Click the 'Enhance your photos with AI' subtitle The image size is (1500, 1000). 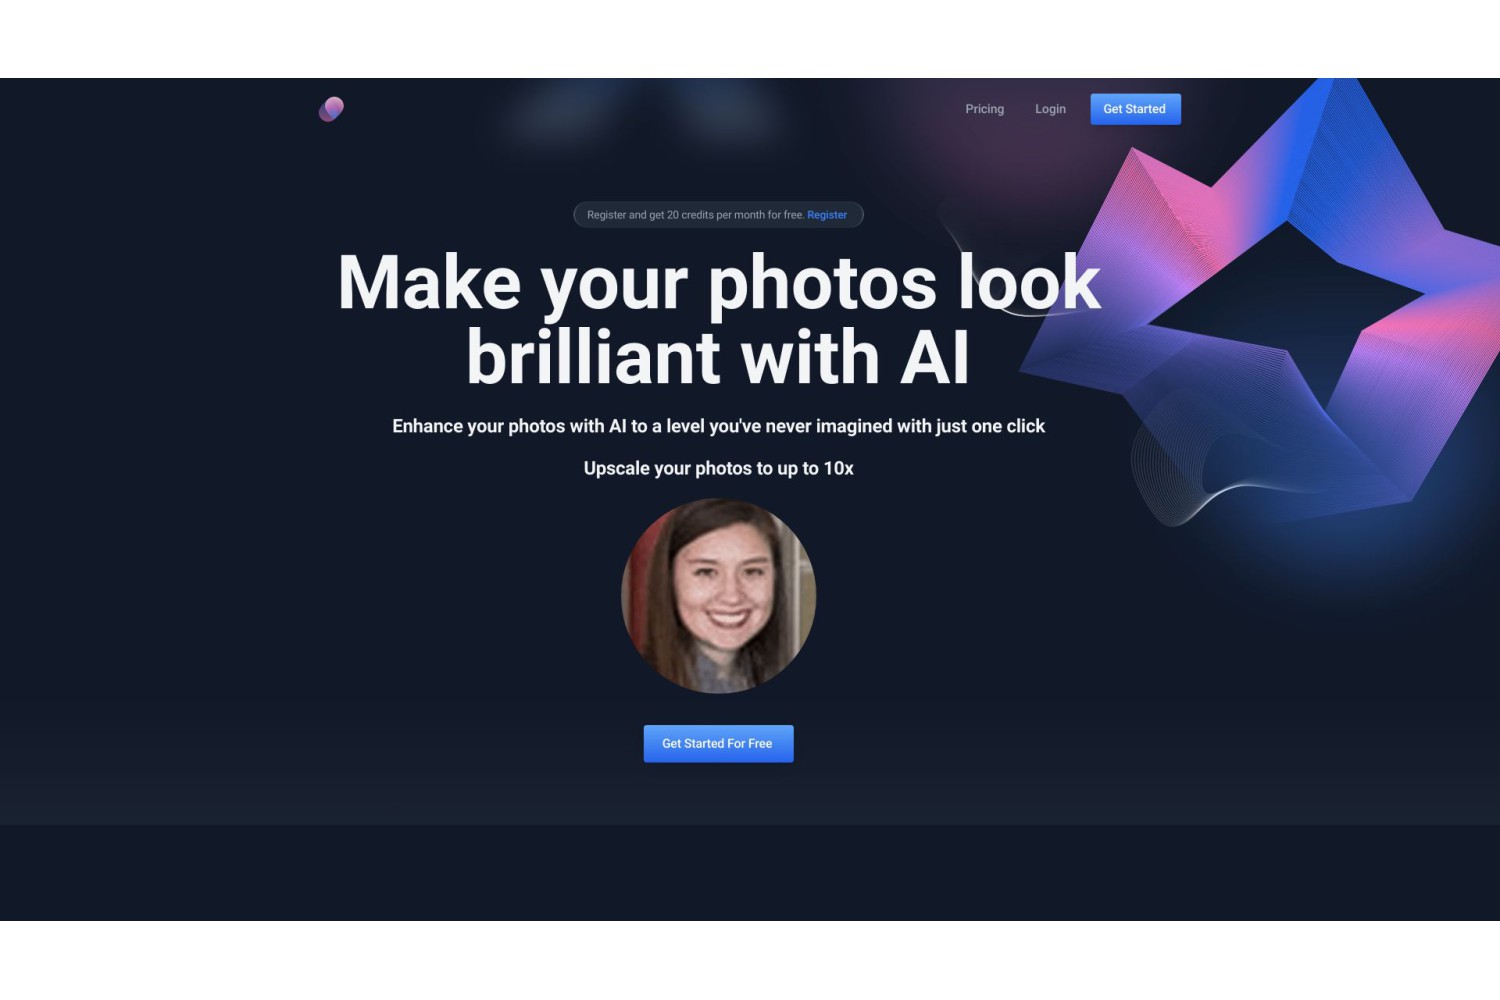[x=718, y=426]
